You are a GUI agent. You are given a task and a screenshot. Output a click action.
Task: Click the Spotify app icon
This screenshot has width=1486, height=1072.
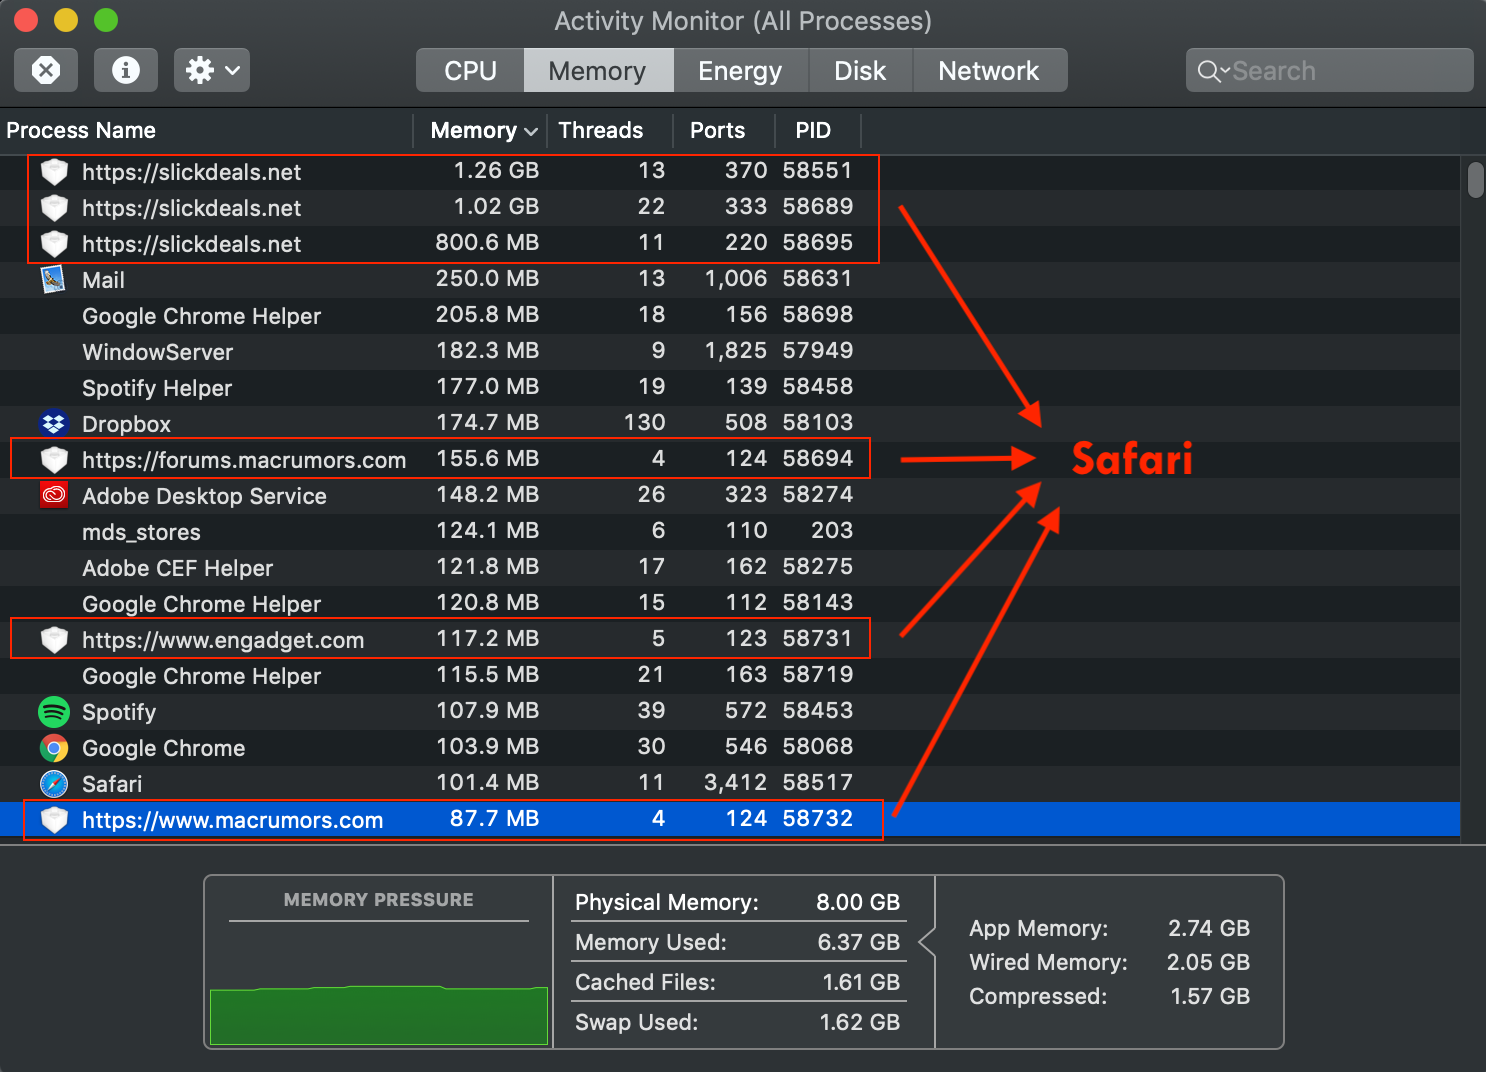point(54,712)
